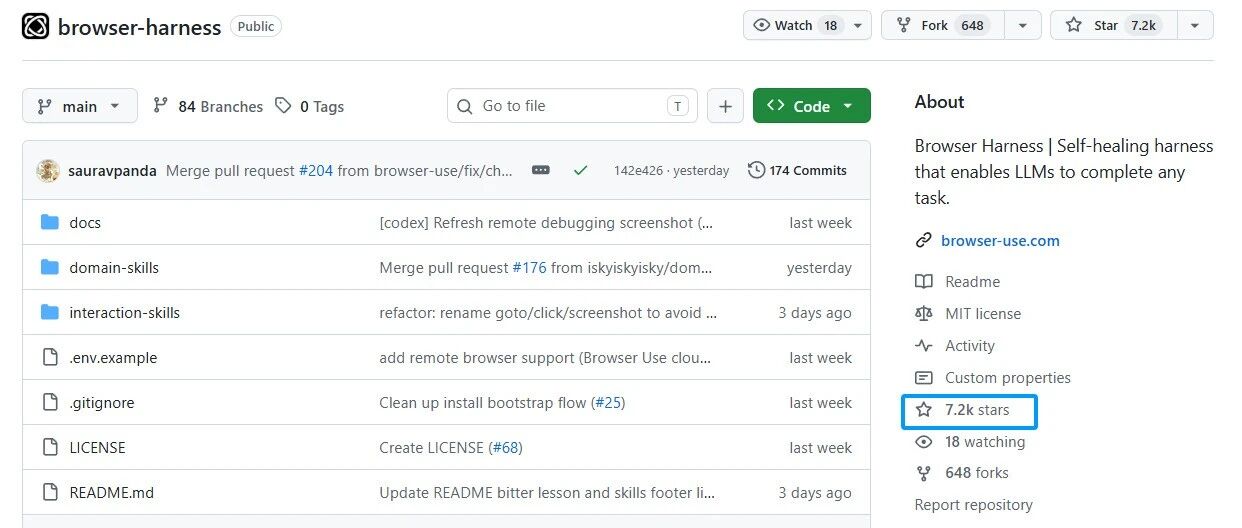Viewport: 1242px width, 528px height.
Task: Open the Code dropdown button
Action: click(811, 106)
